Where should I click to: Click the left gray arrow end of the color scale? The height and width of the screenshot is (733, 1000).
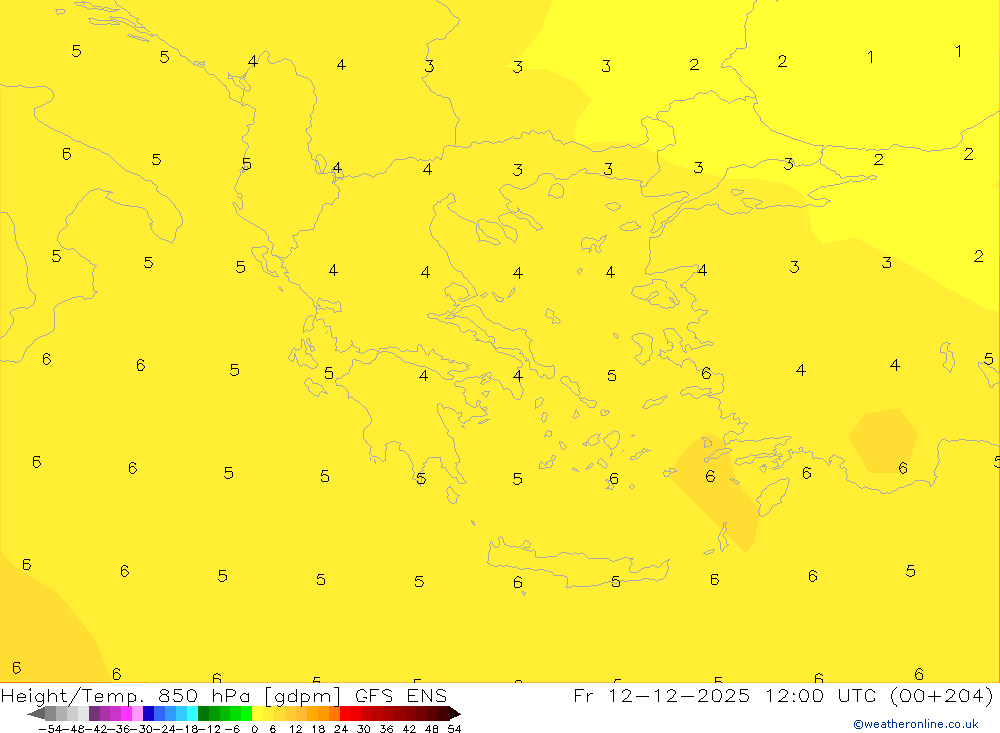pyautogui.click(x=37, y=714)
